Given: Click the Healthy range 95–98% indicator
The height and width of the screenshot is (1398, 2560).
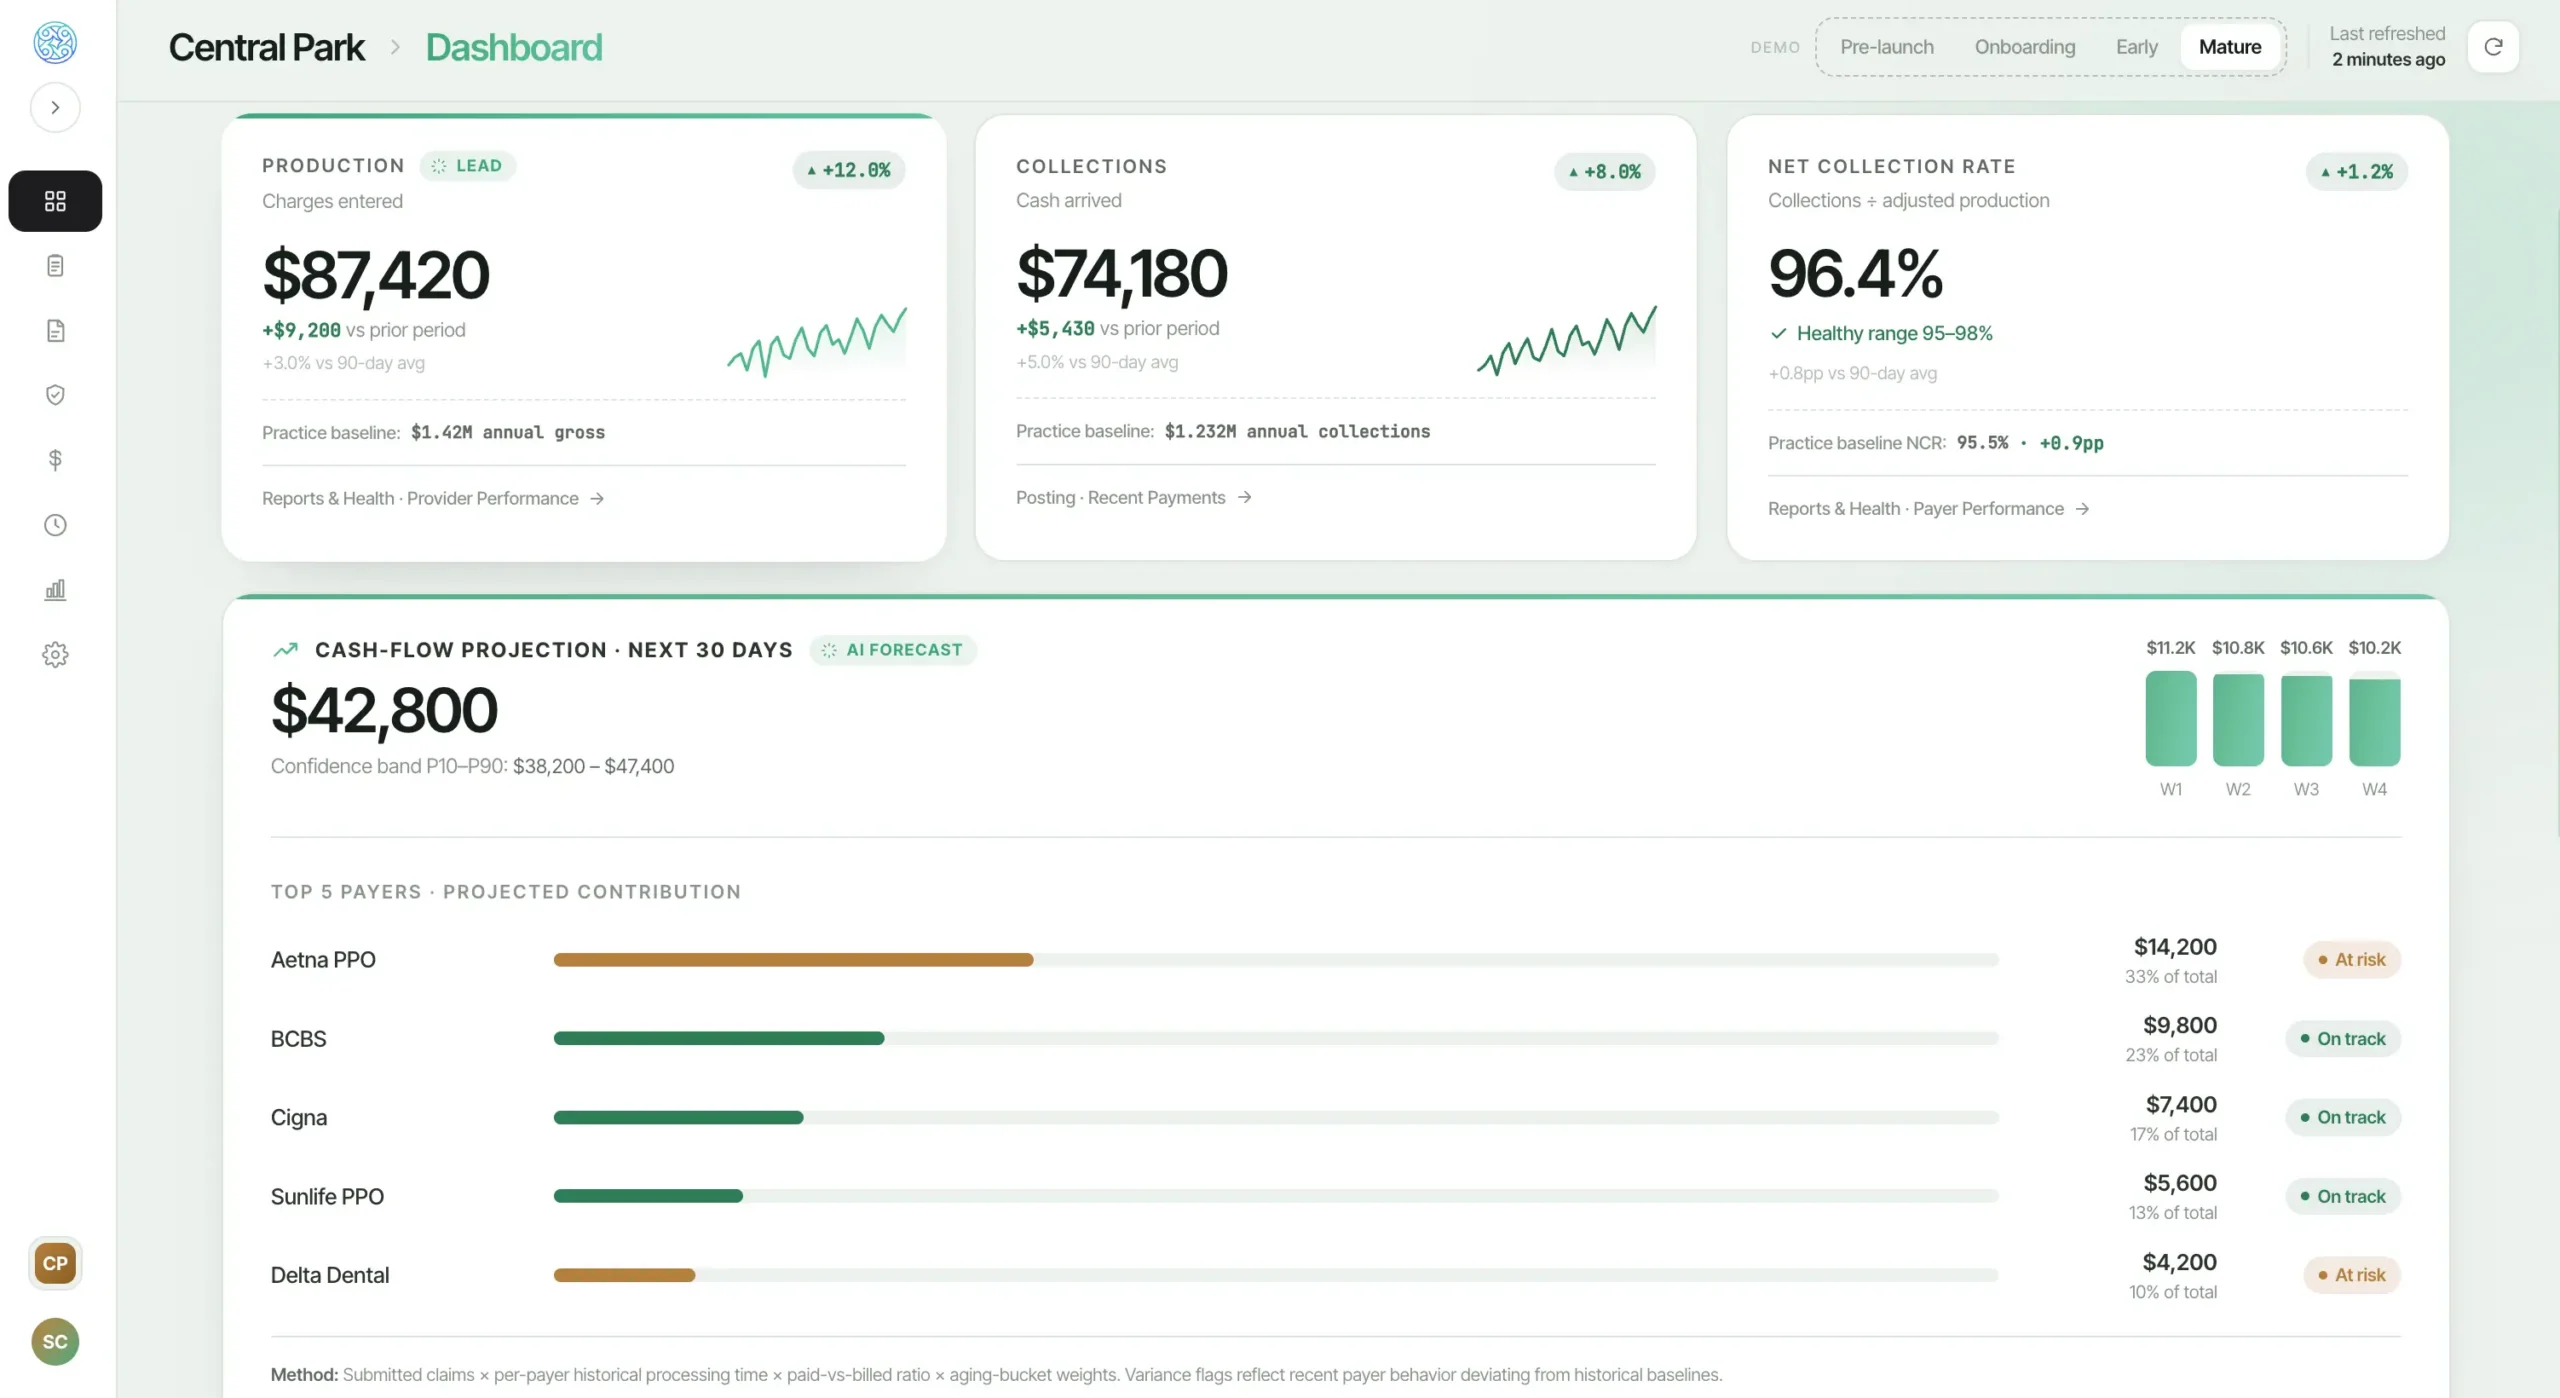Looking at the screenshot, I should [1881, 333].
